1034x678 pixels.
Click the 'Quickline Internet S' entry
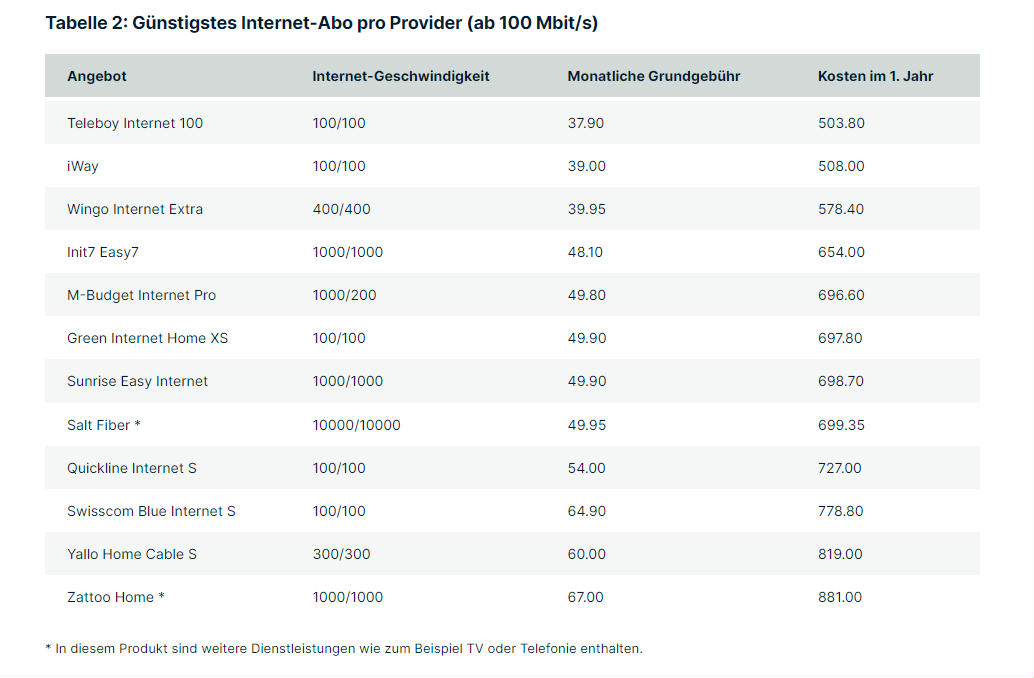[x=132, y=468]
